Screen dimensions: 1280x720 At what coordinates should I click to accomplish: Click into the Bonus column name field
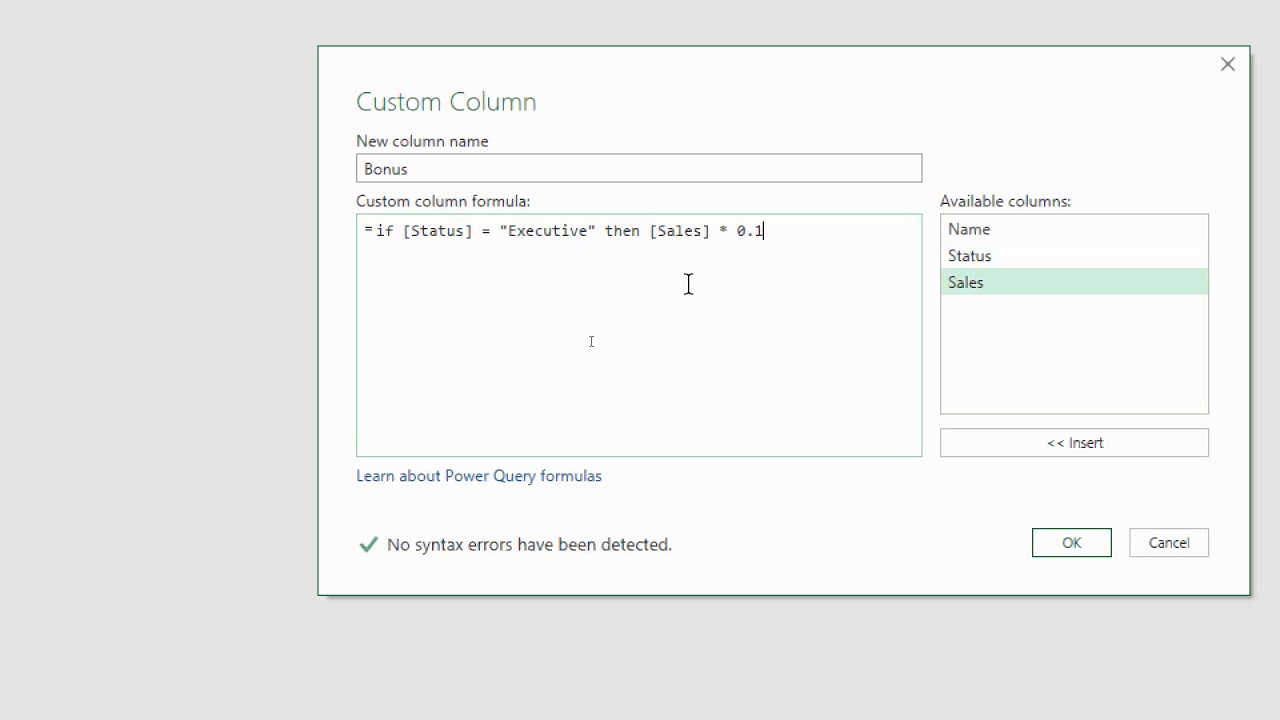638,168
